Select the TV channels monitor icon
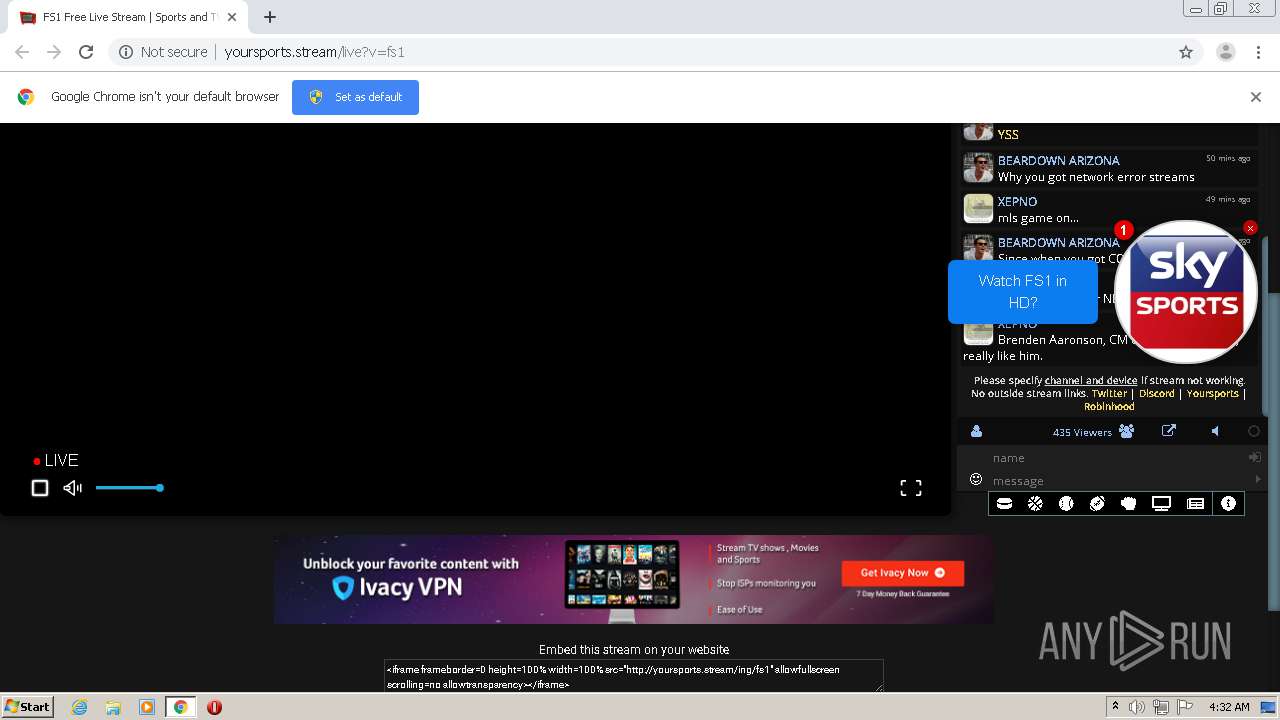 pos(1161,504)
